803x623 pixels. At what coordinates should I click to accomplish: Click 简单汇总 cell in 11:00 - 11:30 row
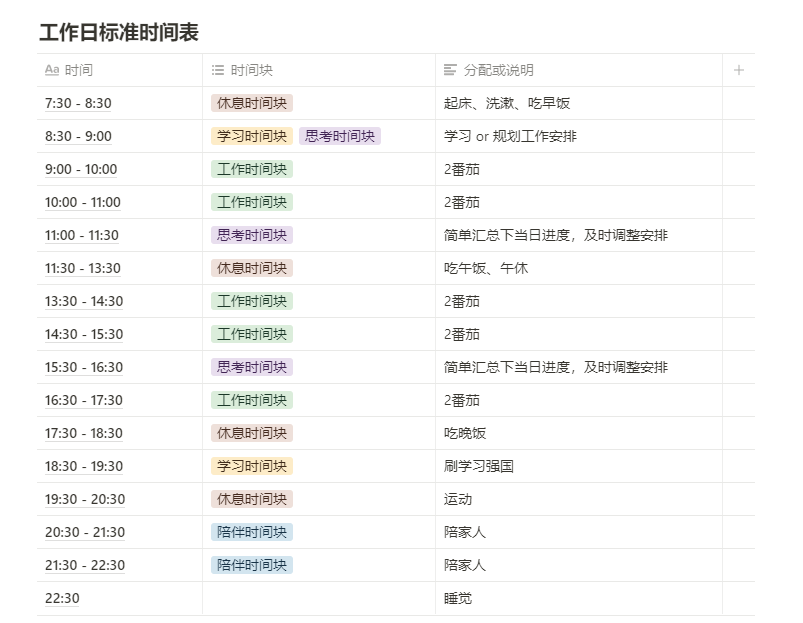pos(579,235)
